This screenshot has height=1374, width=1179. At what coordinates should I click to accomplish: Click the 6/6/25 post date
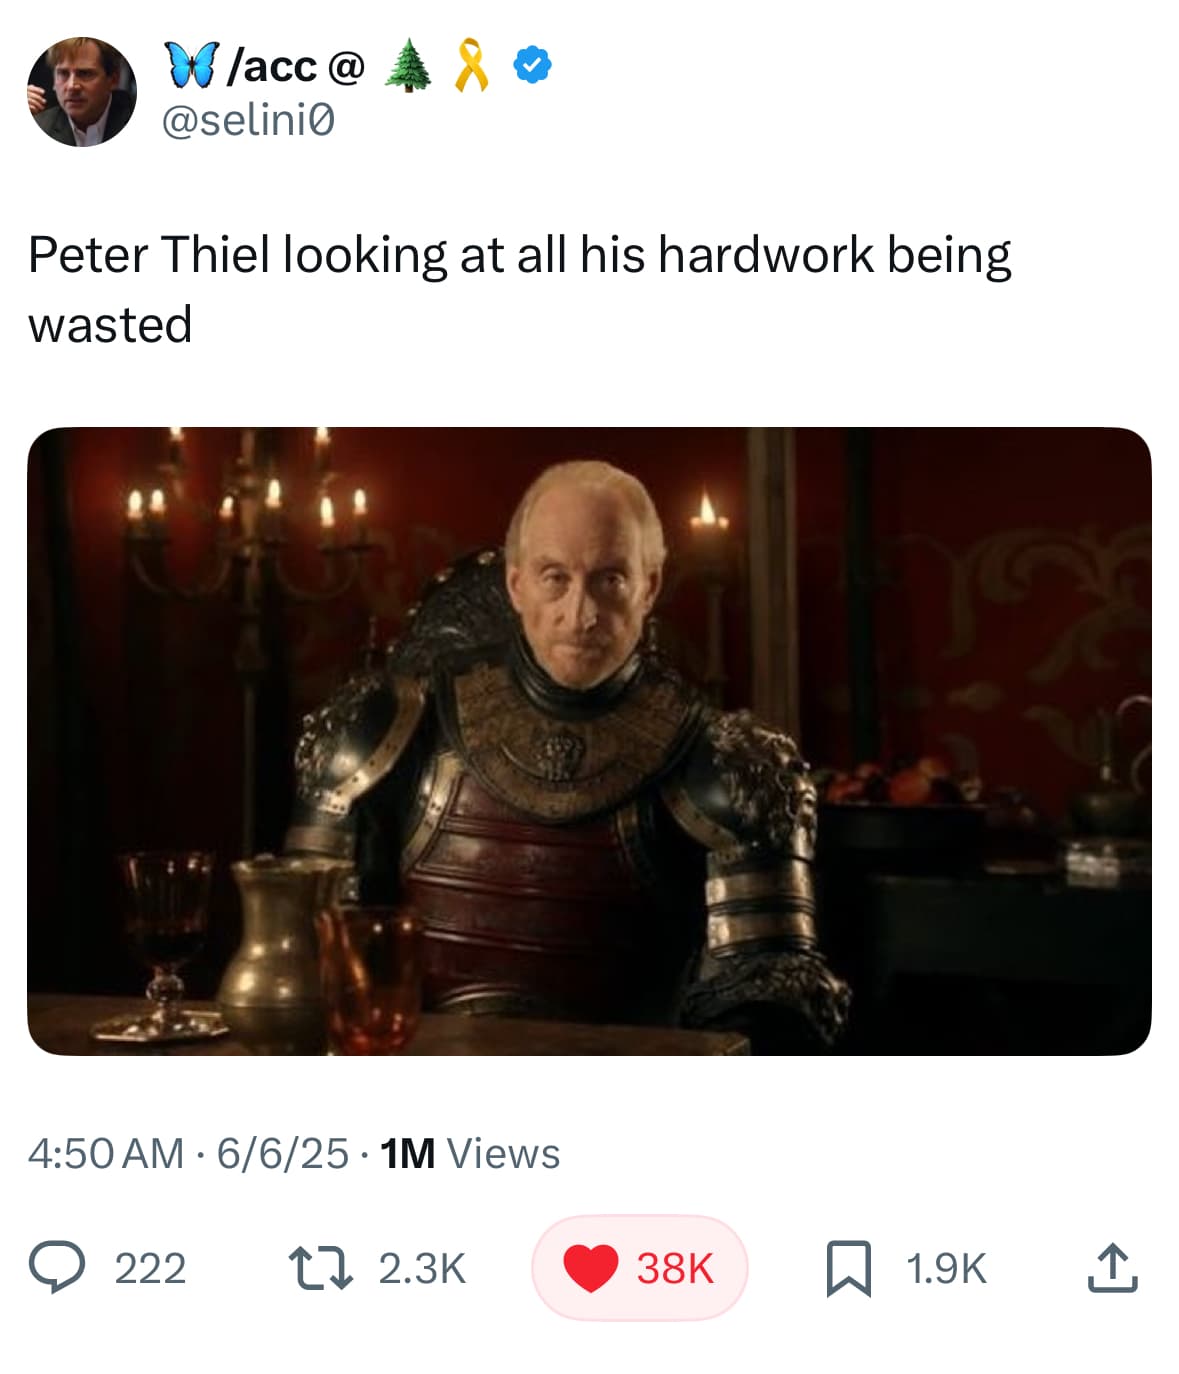tap(282, 1153)
